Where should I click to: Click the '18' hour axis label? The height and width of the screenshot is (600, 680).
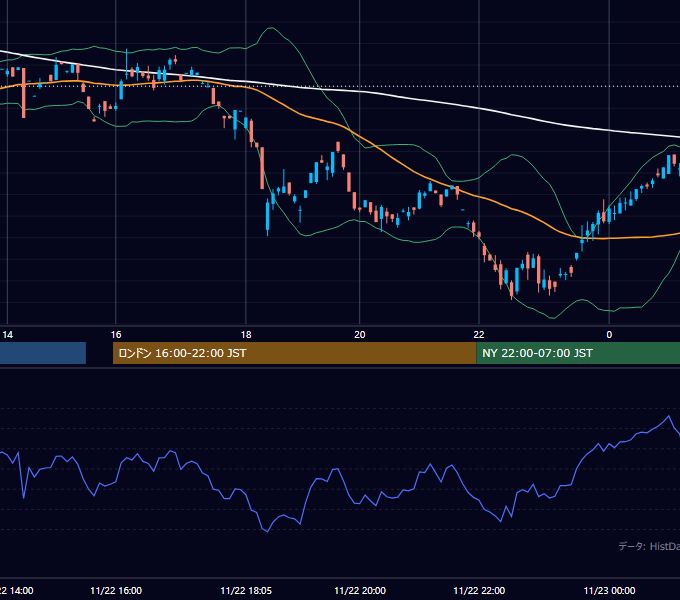pos(246,335)
